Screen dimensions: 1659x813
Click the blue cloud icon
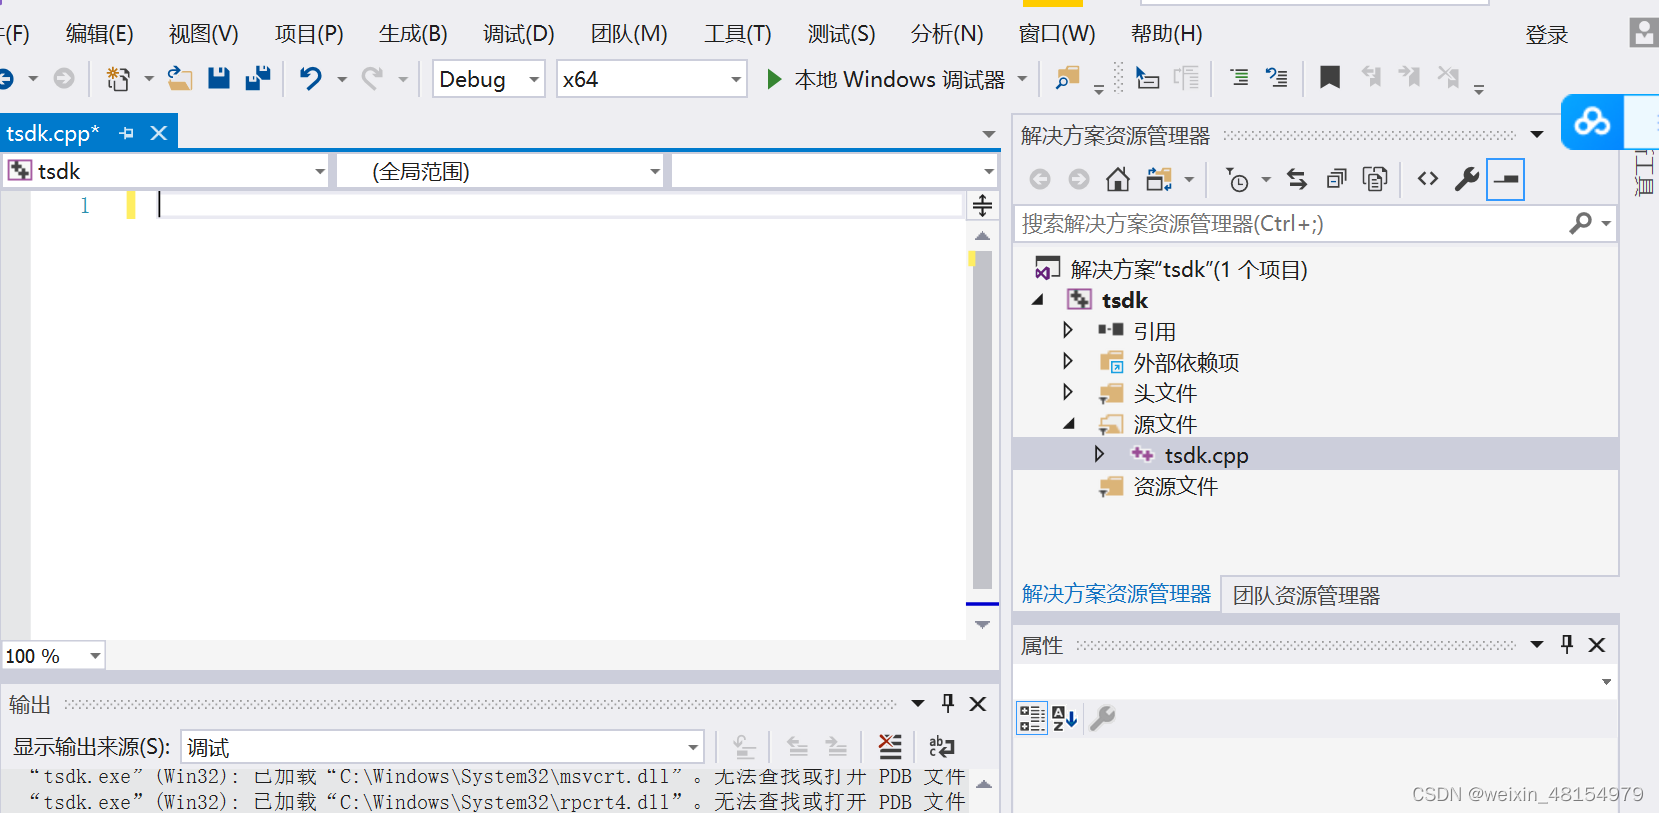[x=1592, y=122]
